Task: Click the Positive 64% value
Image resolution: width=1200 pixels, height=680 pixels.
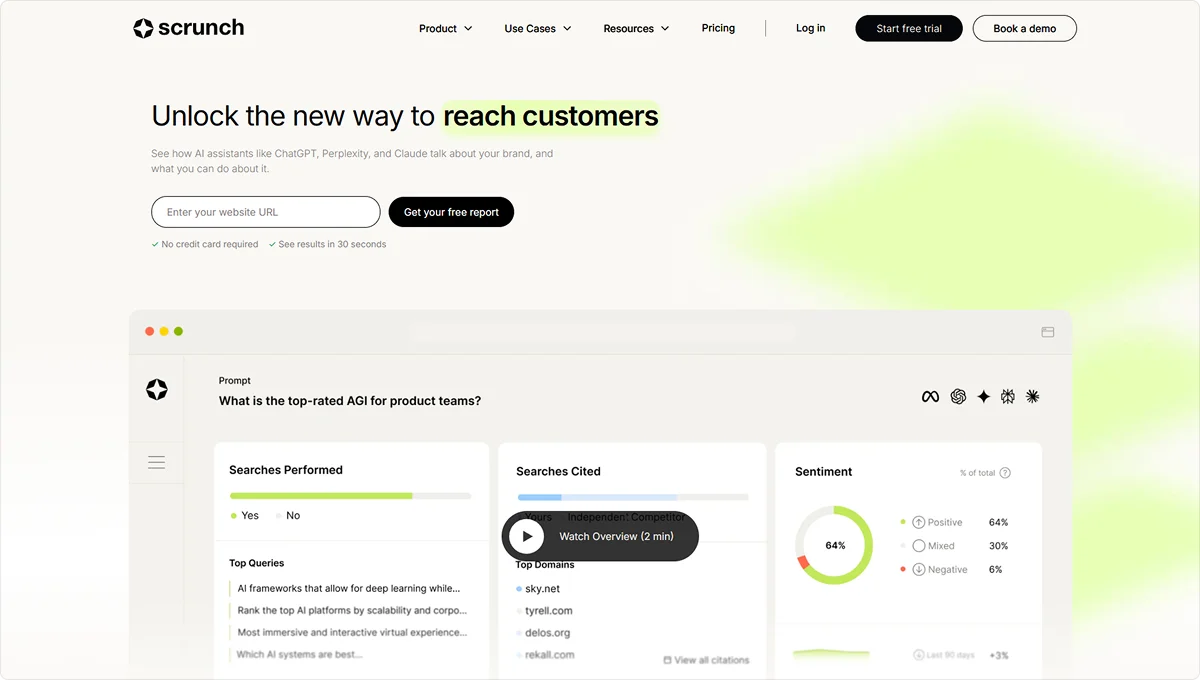Action: click(x=998, y=522)
